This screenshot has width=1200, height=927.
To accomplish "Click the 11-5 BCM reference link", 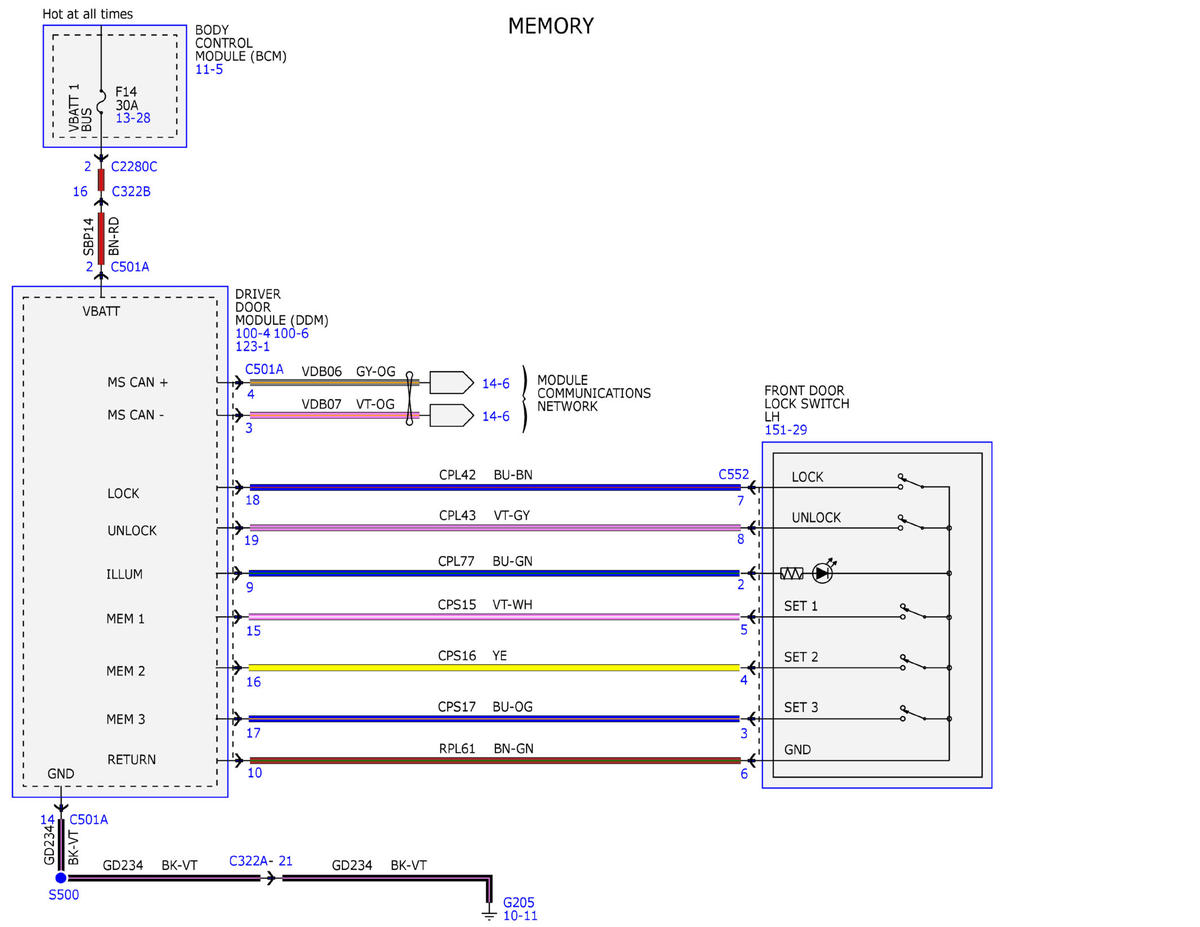I will tap(209, 70).
